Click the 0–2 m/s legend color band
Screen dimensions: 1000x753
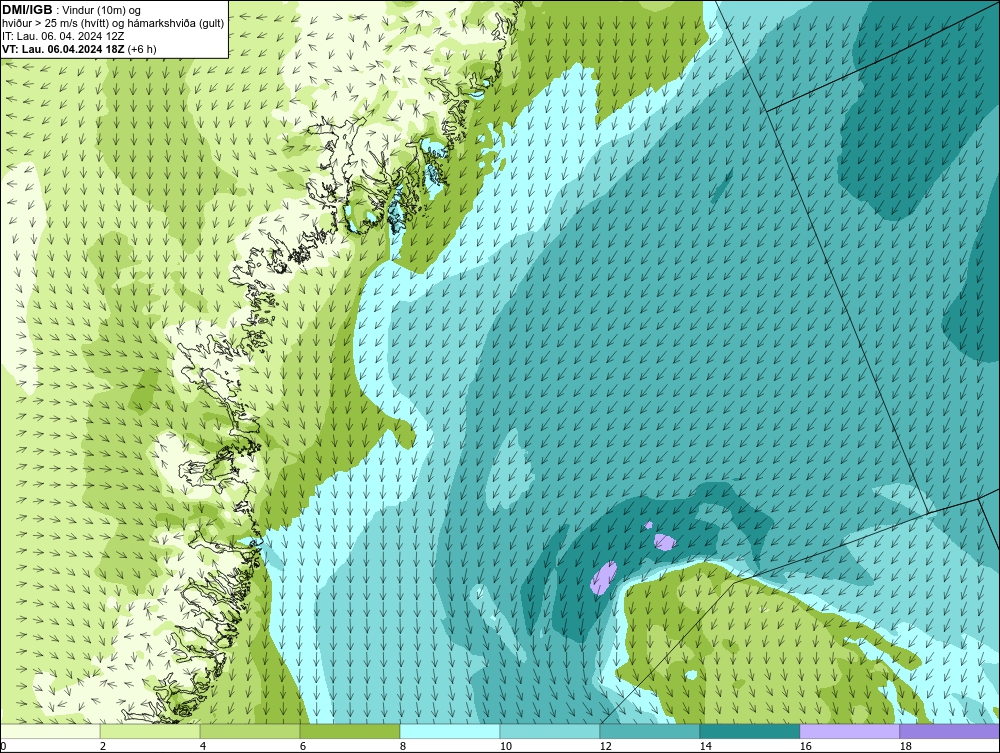50,731
